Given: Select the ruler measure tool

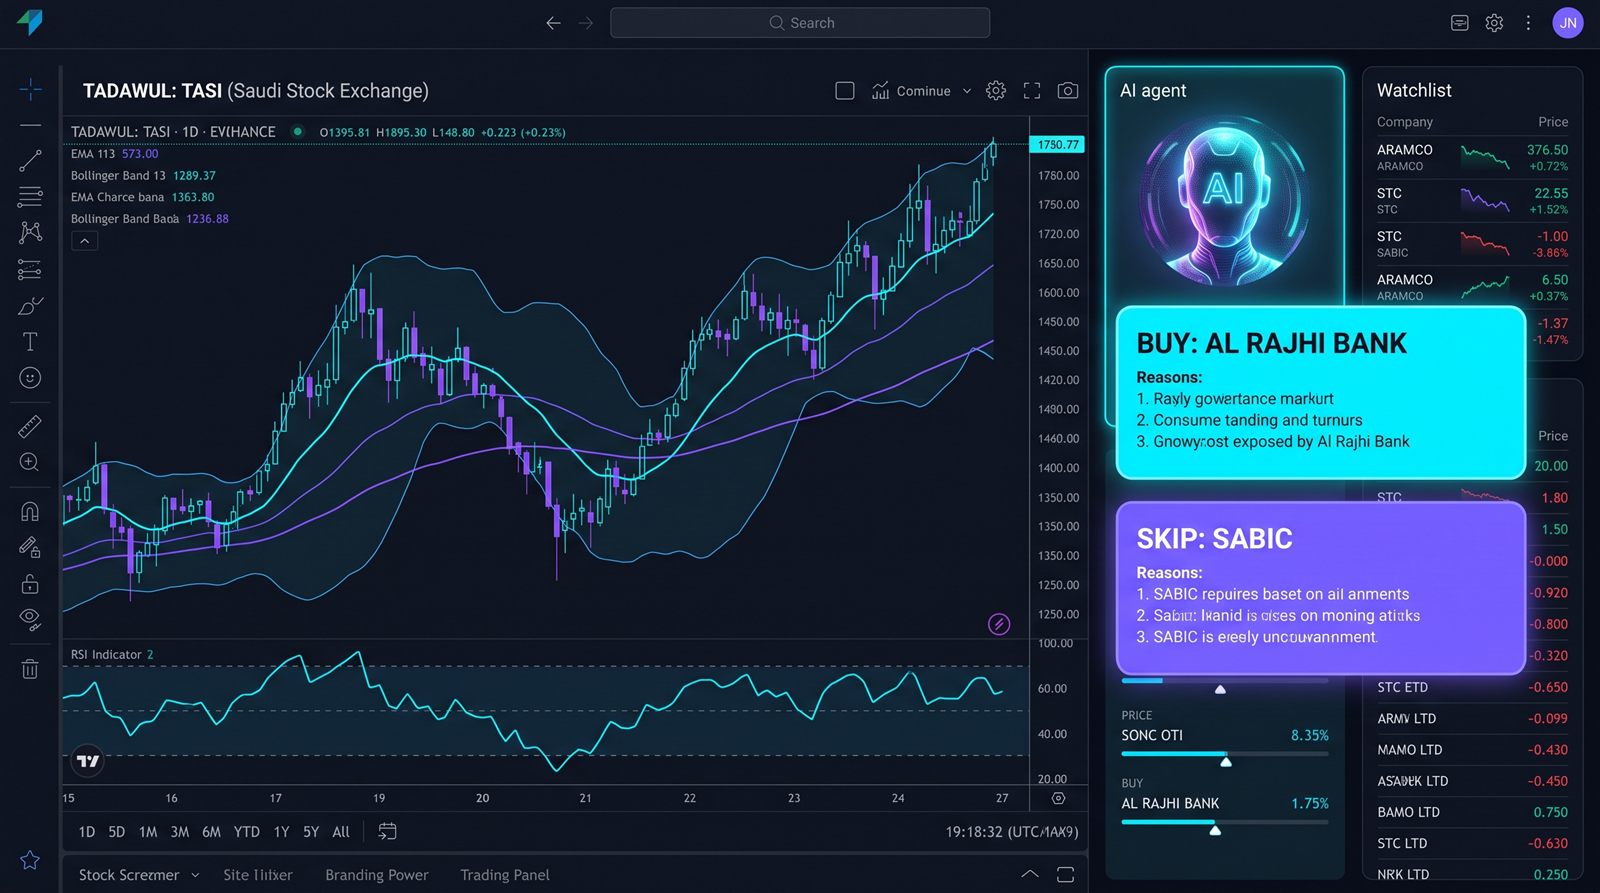Looking at the screenshot, I should (x=30, y=426).
